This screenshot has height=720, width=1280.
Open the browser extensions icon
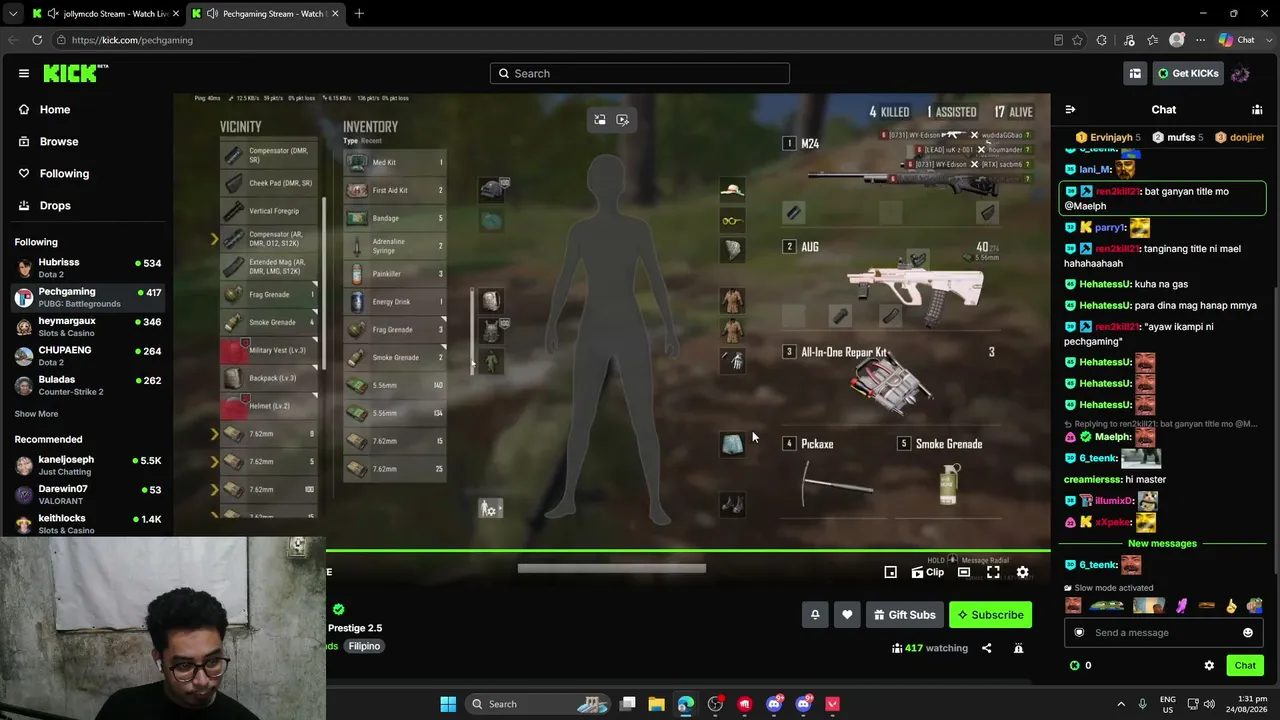coord(1102,40)
